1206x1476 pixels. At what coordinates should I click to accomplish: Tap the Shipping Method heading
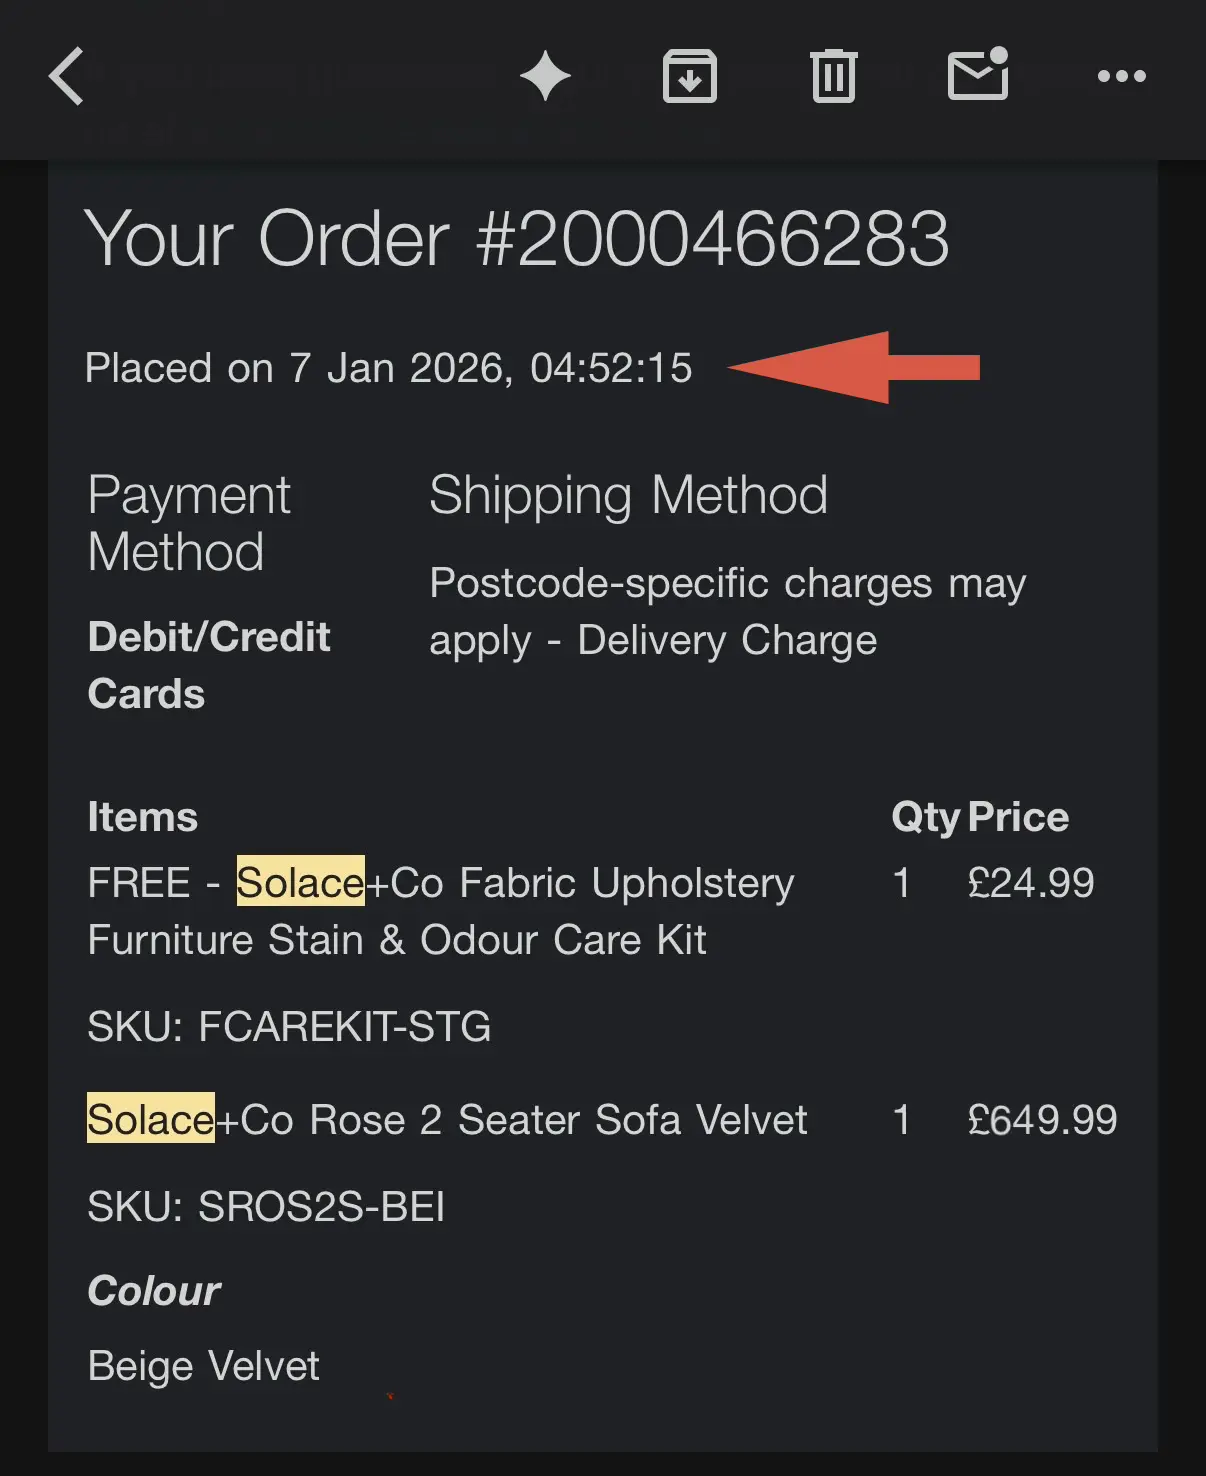click(x=628, y=495)
